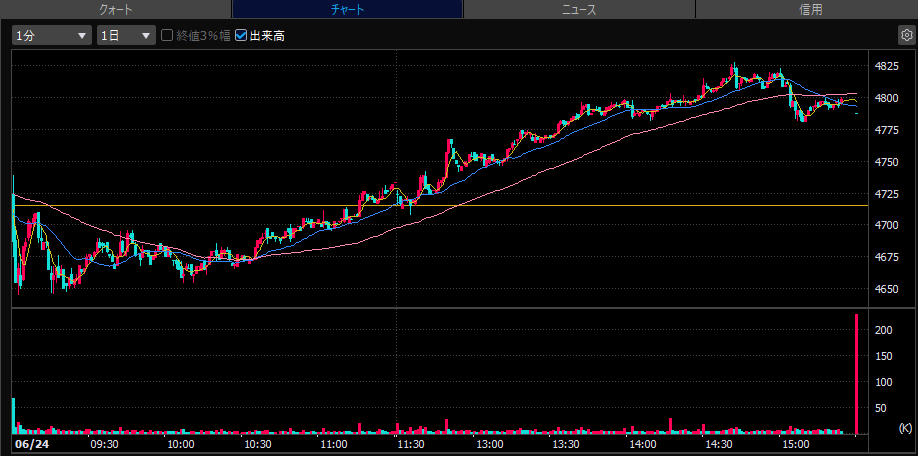Click the 10:00 time axis label

181,444
